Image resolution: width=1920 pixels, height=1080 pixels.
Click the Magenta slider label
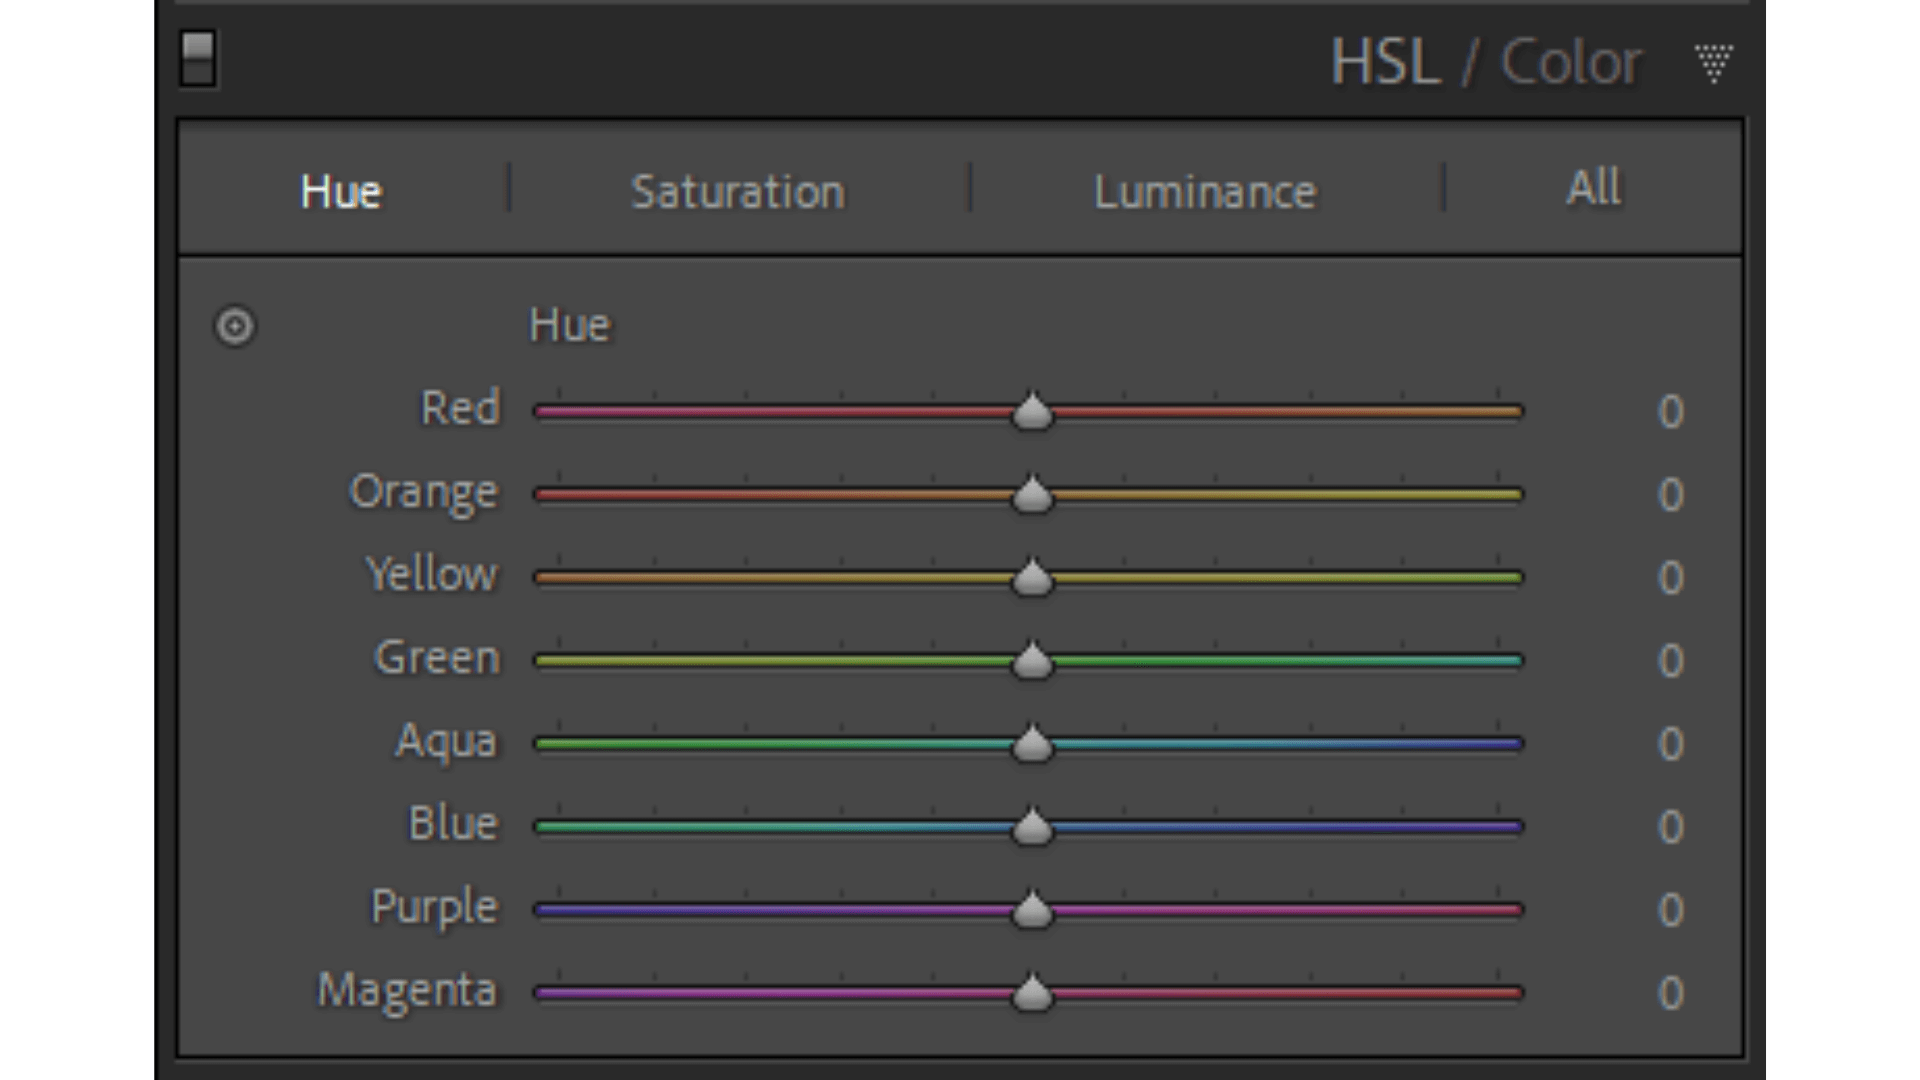407,991
